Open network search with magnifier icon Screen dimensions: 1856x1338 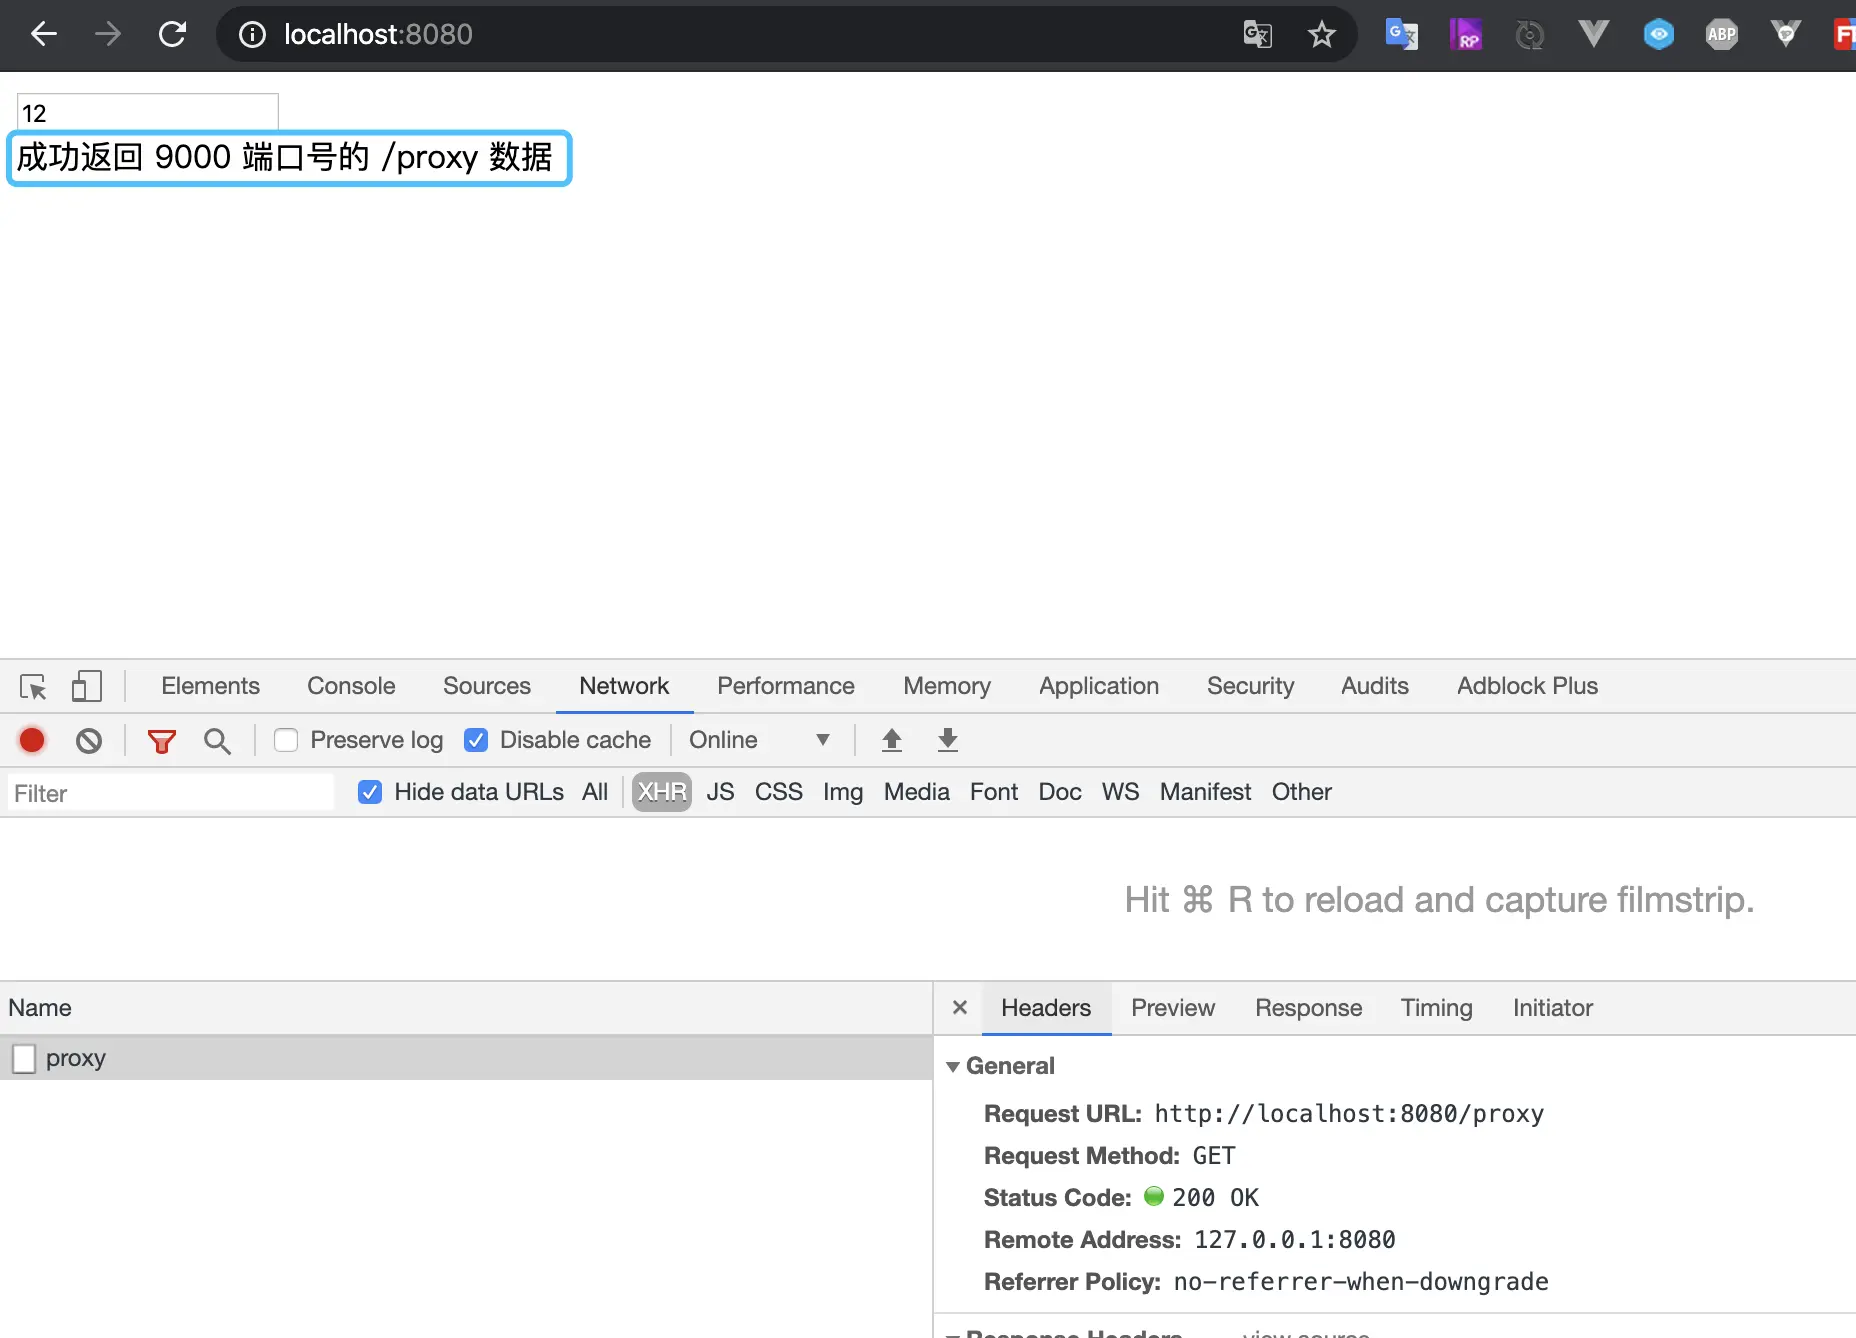(x=217, y=741)
